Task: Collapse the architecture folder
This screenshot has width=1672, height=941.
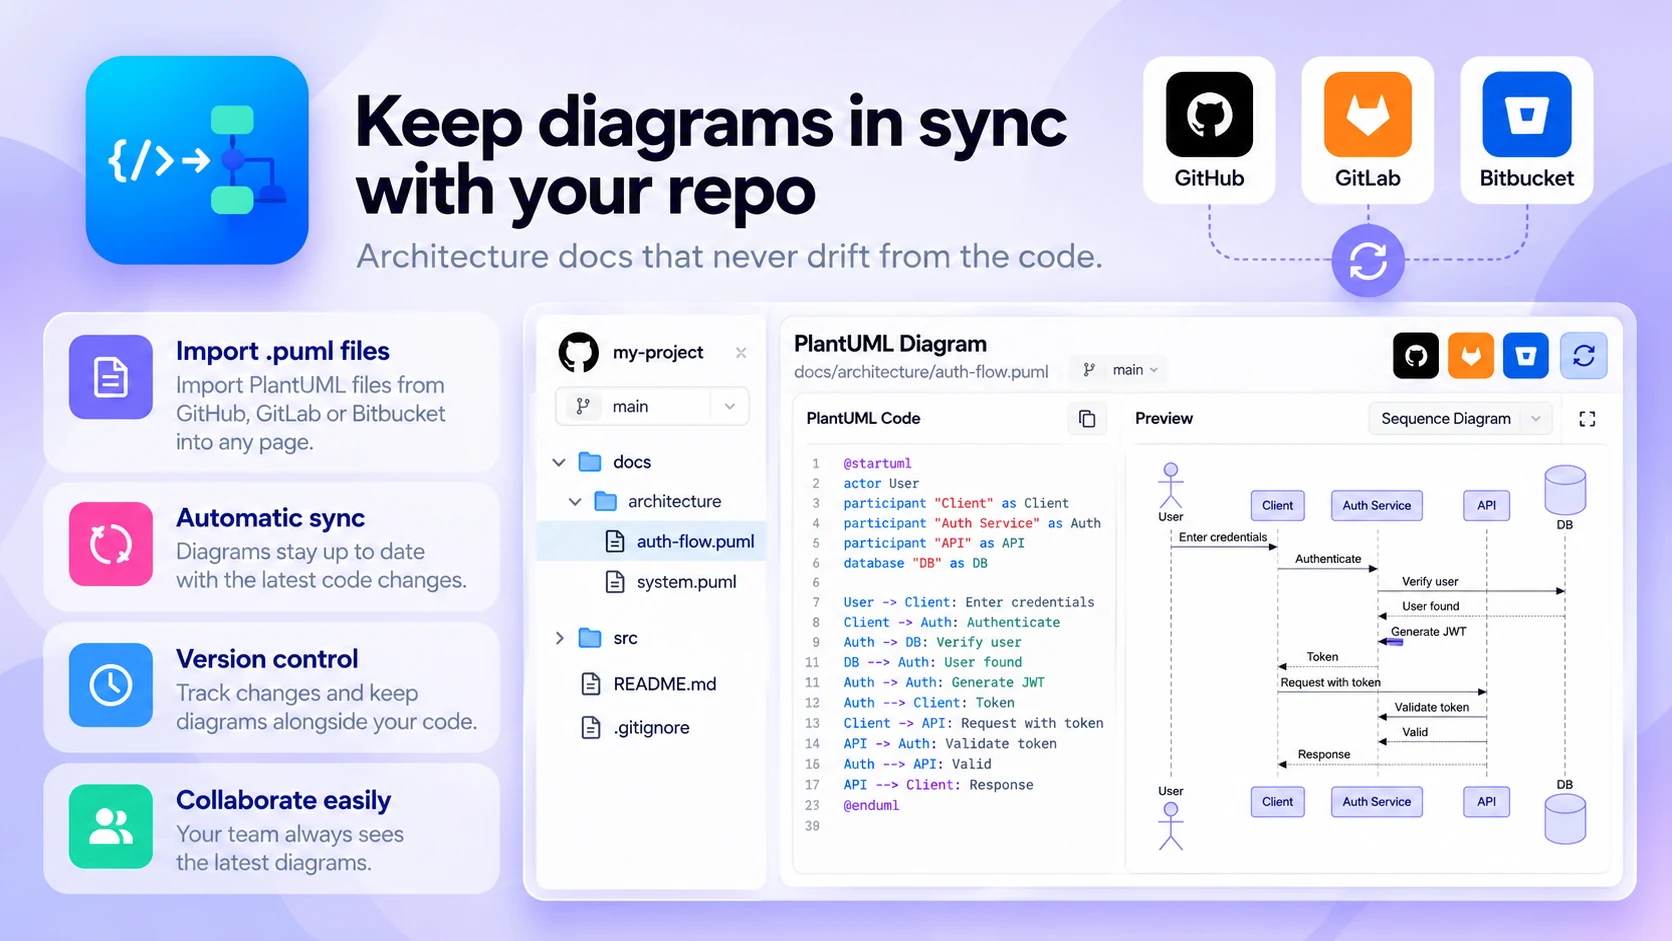Action: (575, 502)
